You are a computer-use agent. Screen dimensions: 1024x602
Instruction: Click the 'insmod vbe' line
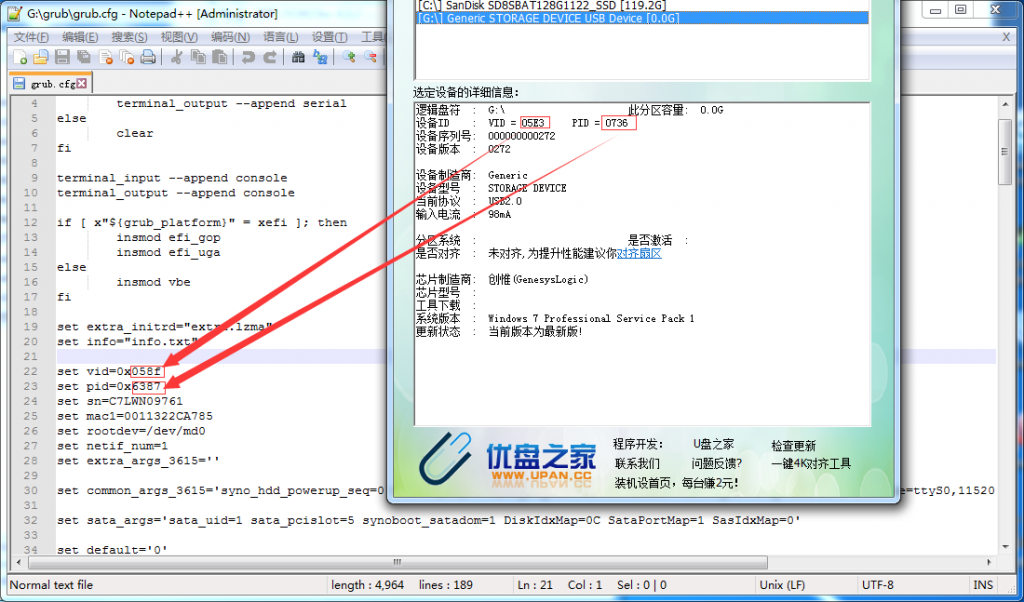[153, 282]
